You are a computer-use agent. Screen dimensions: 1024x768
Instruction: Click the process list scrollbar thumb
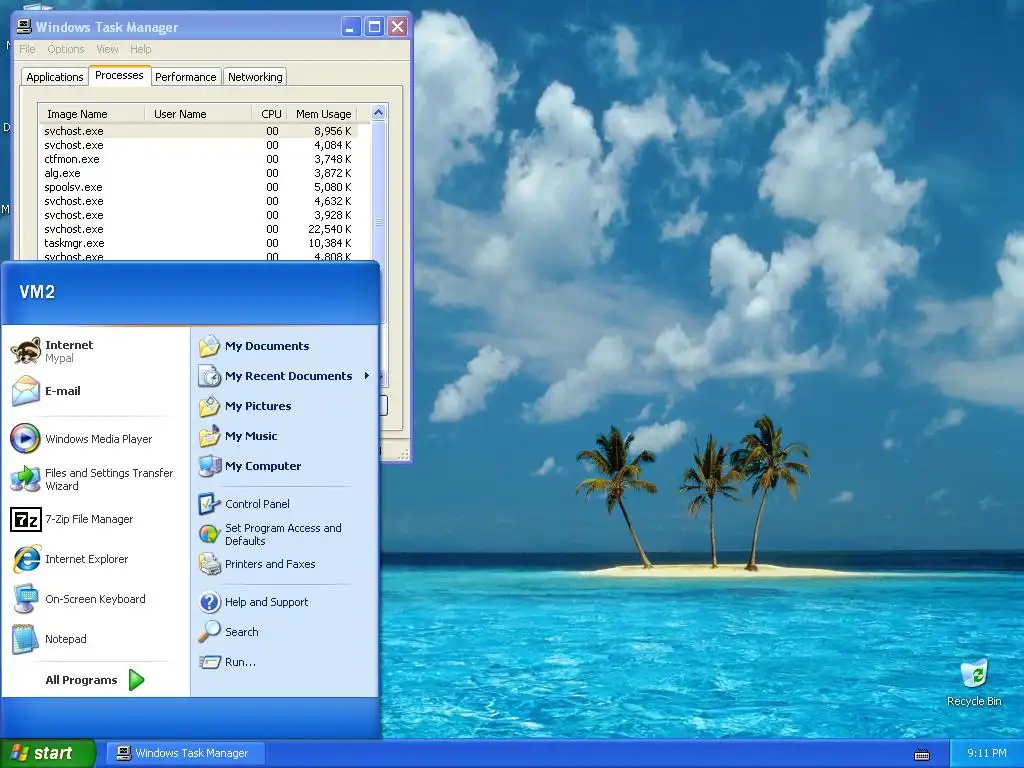(378, 222)
